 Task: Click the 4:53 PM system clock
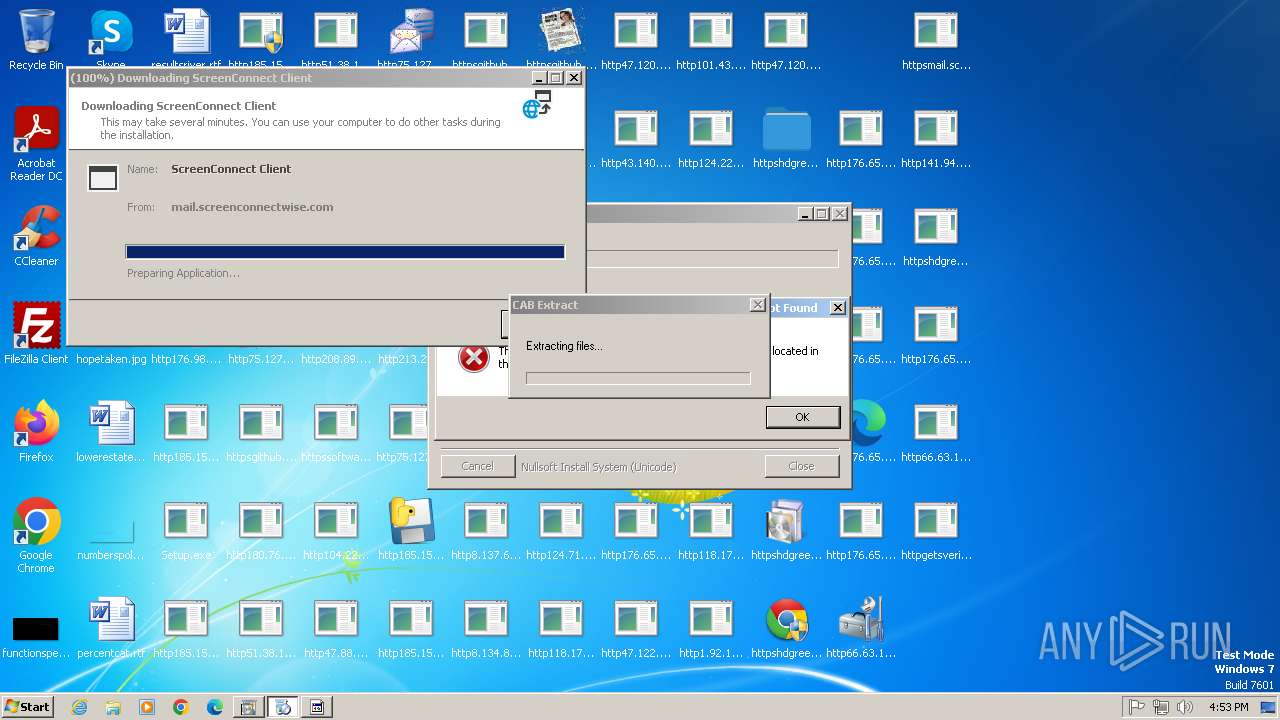tap(1229, 707)
